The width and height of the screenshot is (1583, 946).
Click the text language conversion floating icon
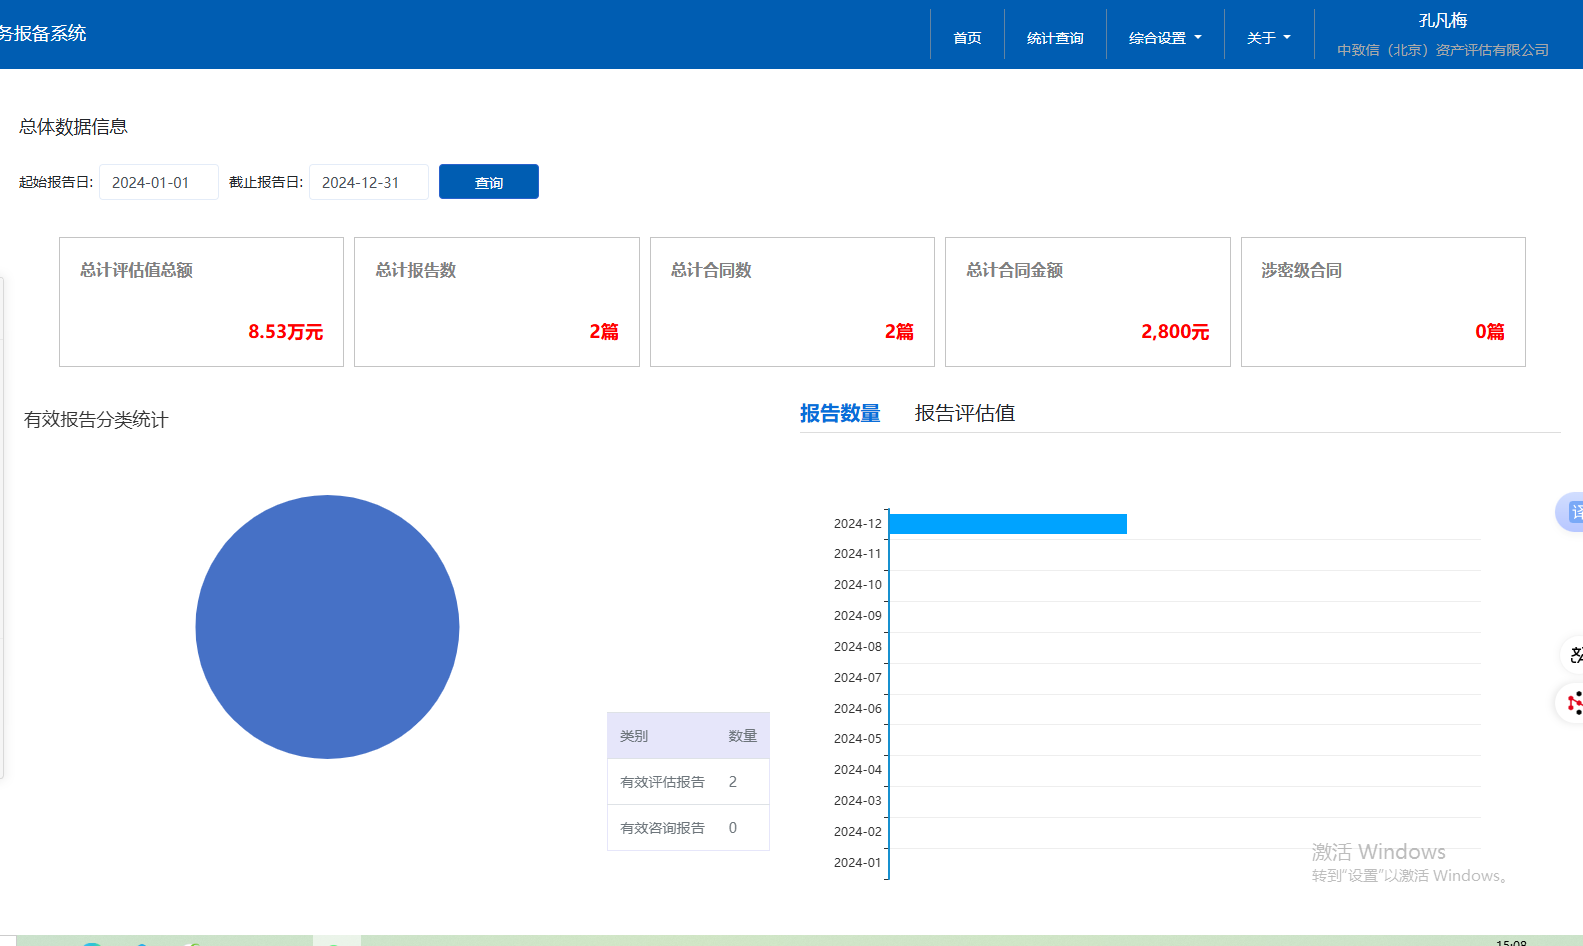click(1573, 655)
